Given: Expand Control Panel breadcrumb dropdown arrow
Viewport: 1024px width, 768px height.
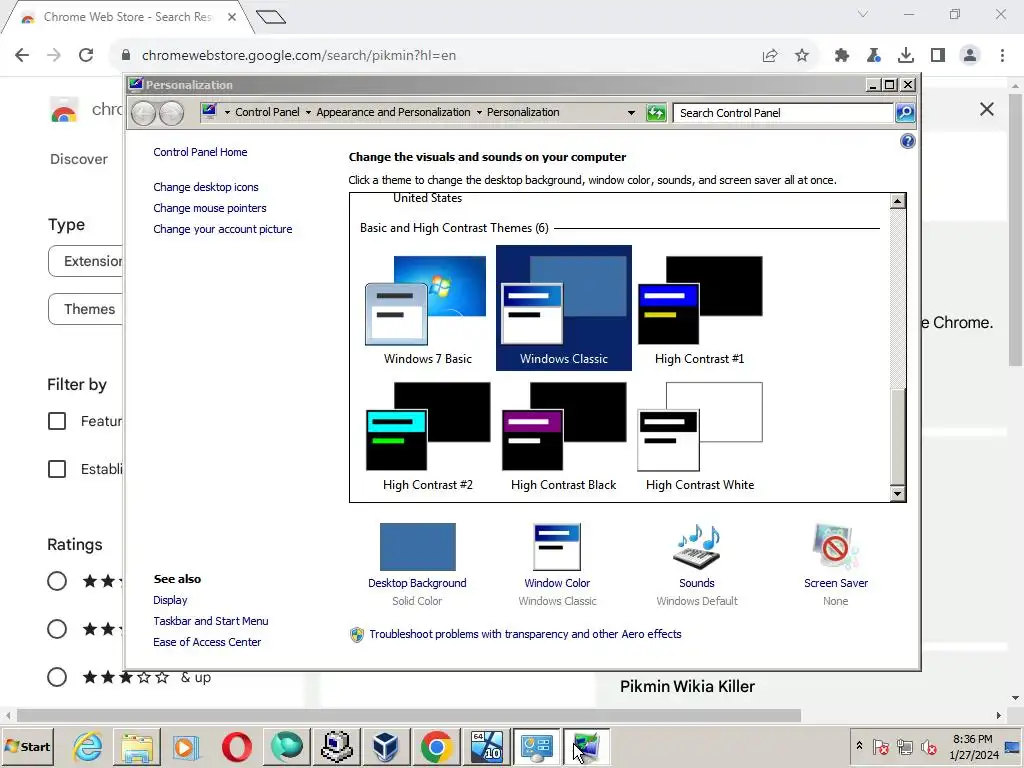Looking at the screenshot, I should point(308,112).
